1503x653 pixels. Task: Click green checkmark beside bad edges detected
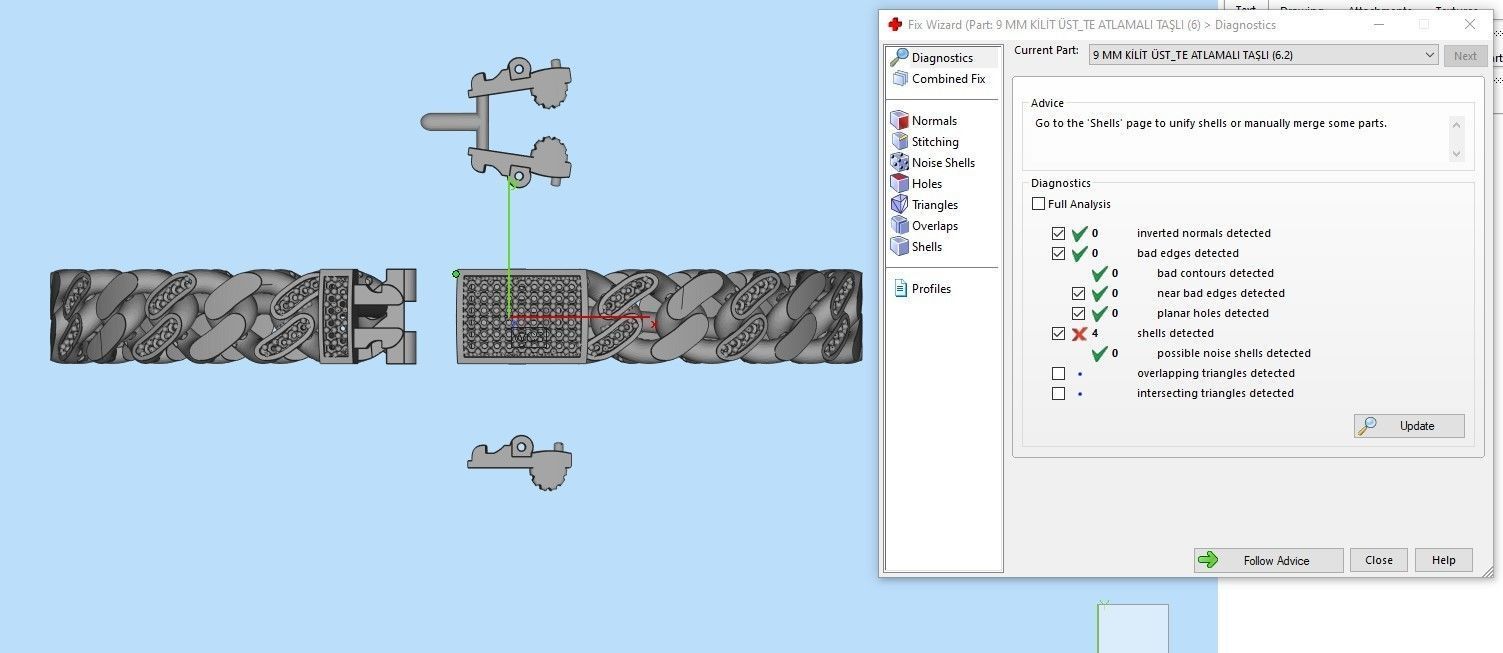pyautogui.click(x=1079, y=254)
